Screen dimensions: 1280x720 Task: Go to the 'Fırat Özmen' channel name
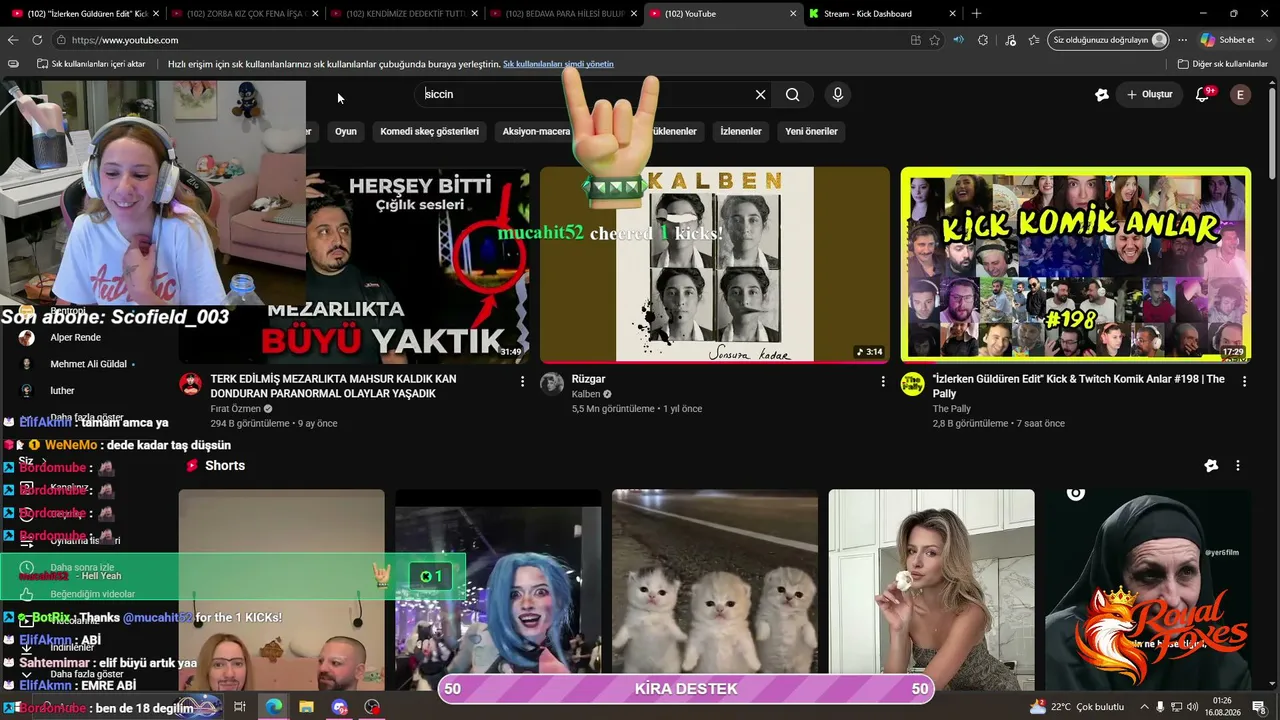[x=235, y=409]
